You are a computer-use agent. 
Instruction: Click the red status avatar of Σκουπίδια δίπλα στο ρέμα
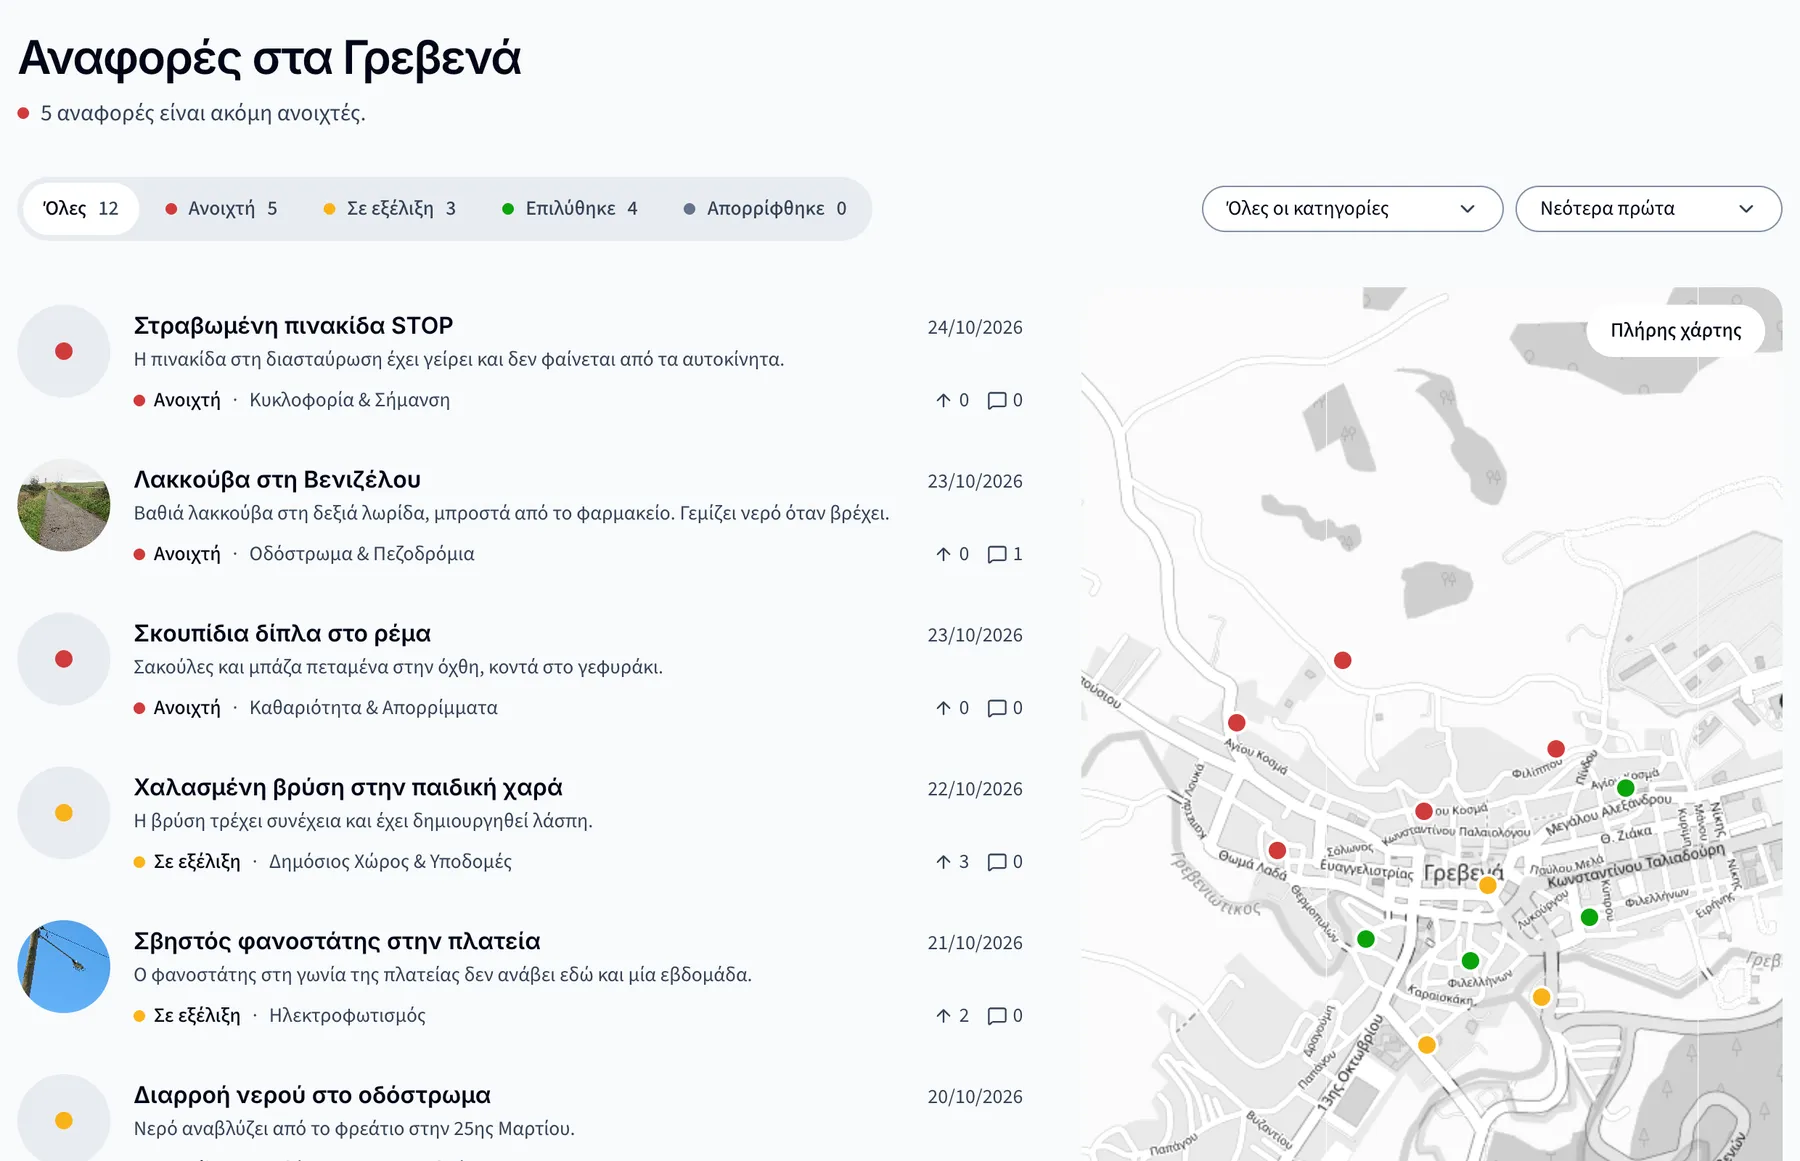[x=64, y=659]
